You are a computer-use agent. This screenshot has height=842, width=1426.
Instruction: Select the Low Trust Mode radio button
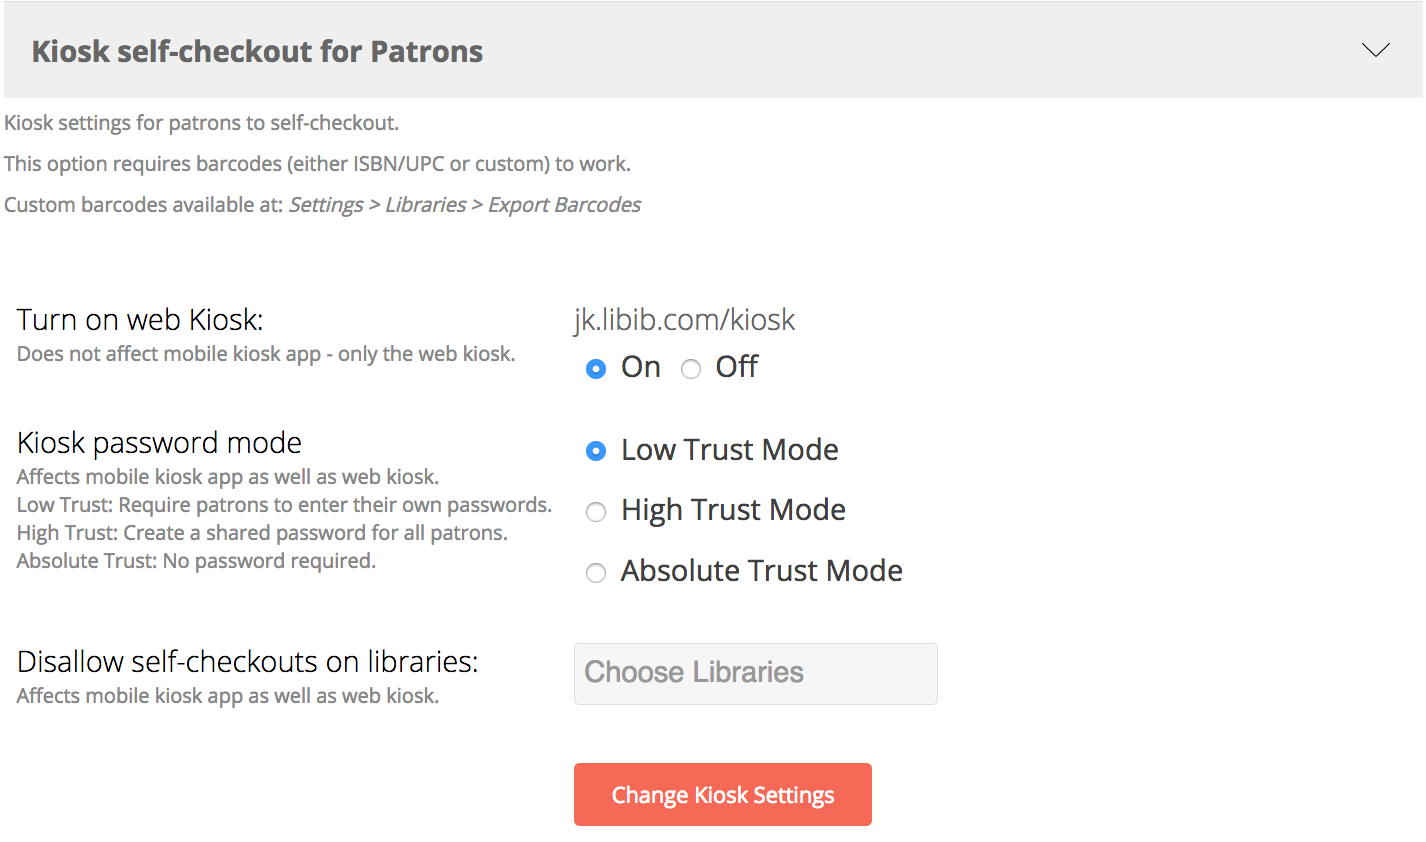pos(596,451)
